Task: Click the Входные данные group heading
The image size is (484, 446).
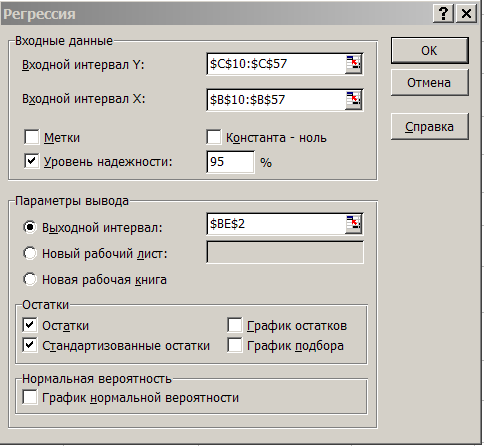Action: click(x=64, y=41)
